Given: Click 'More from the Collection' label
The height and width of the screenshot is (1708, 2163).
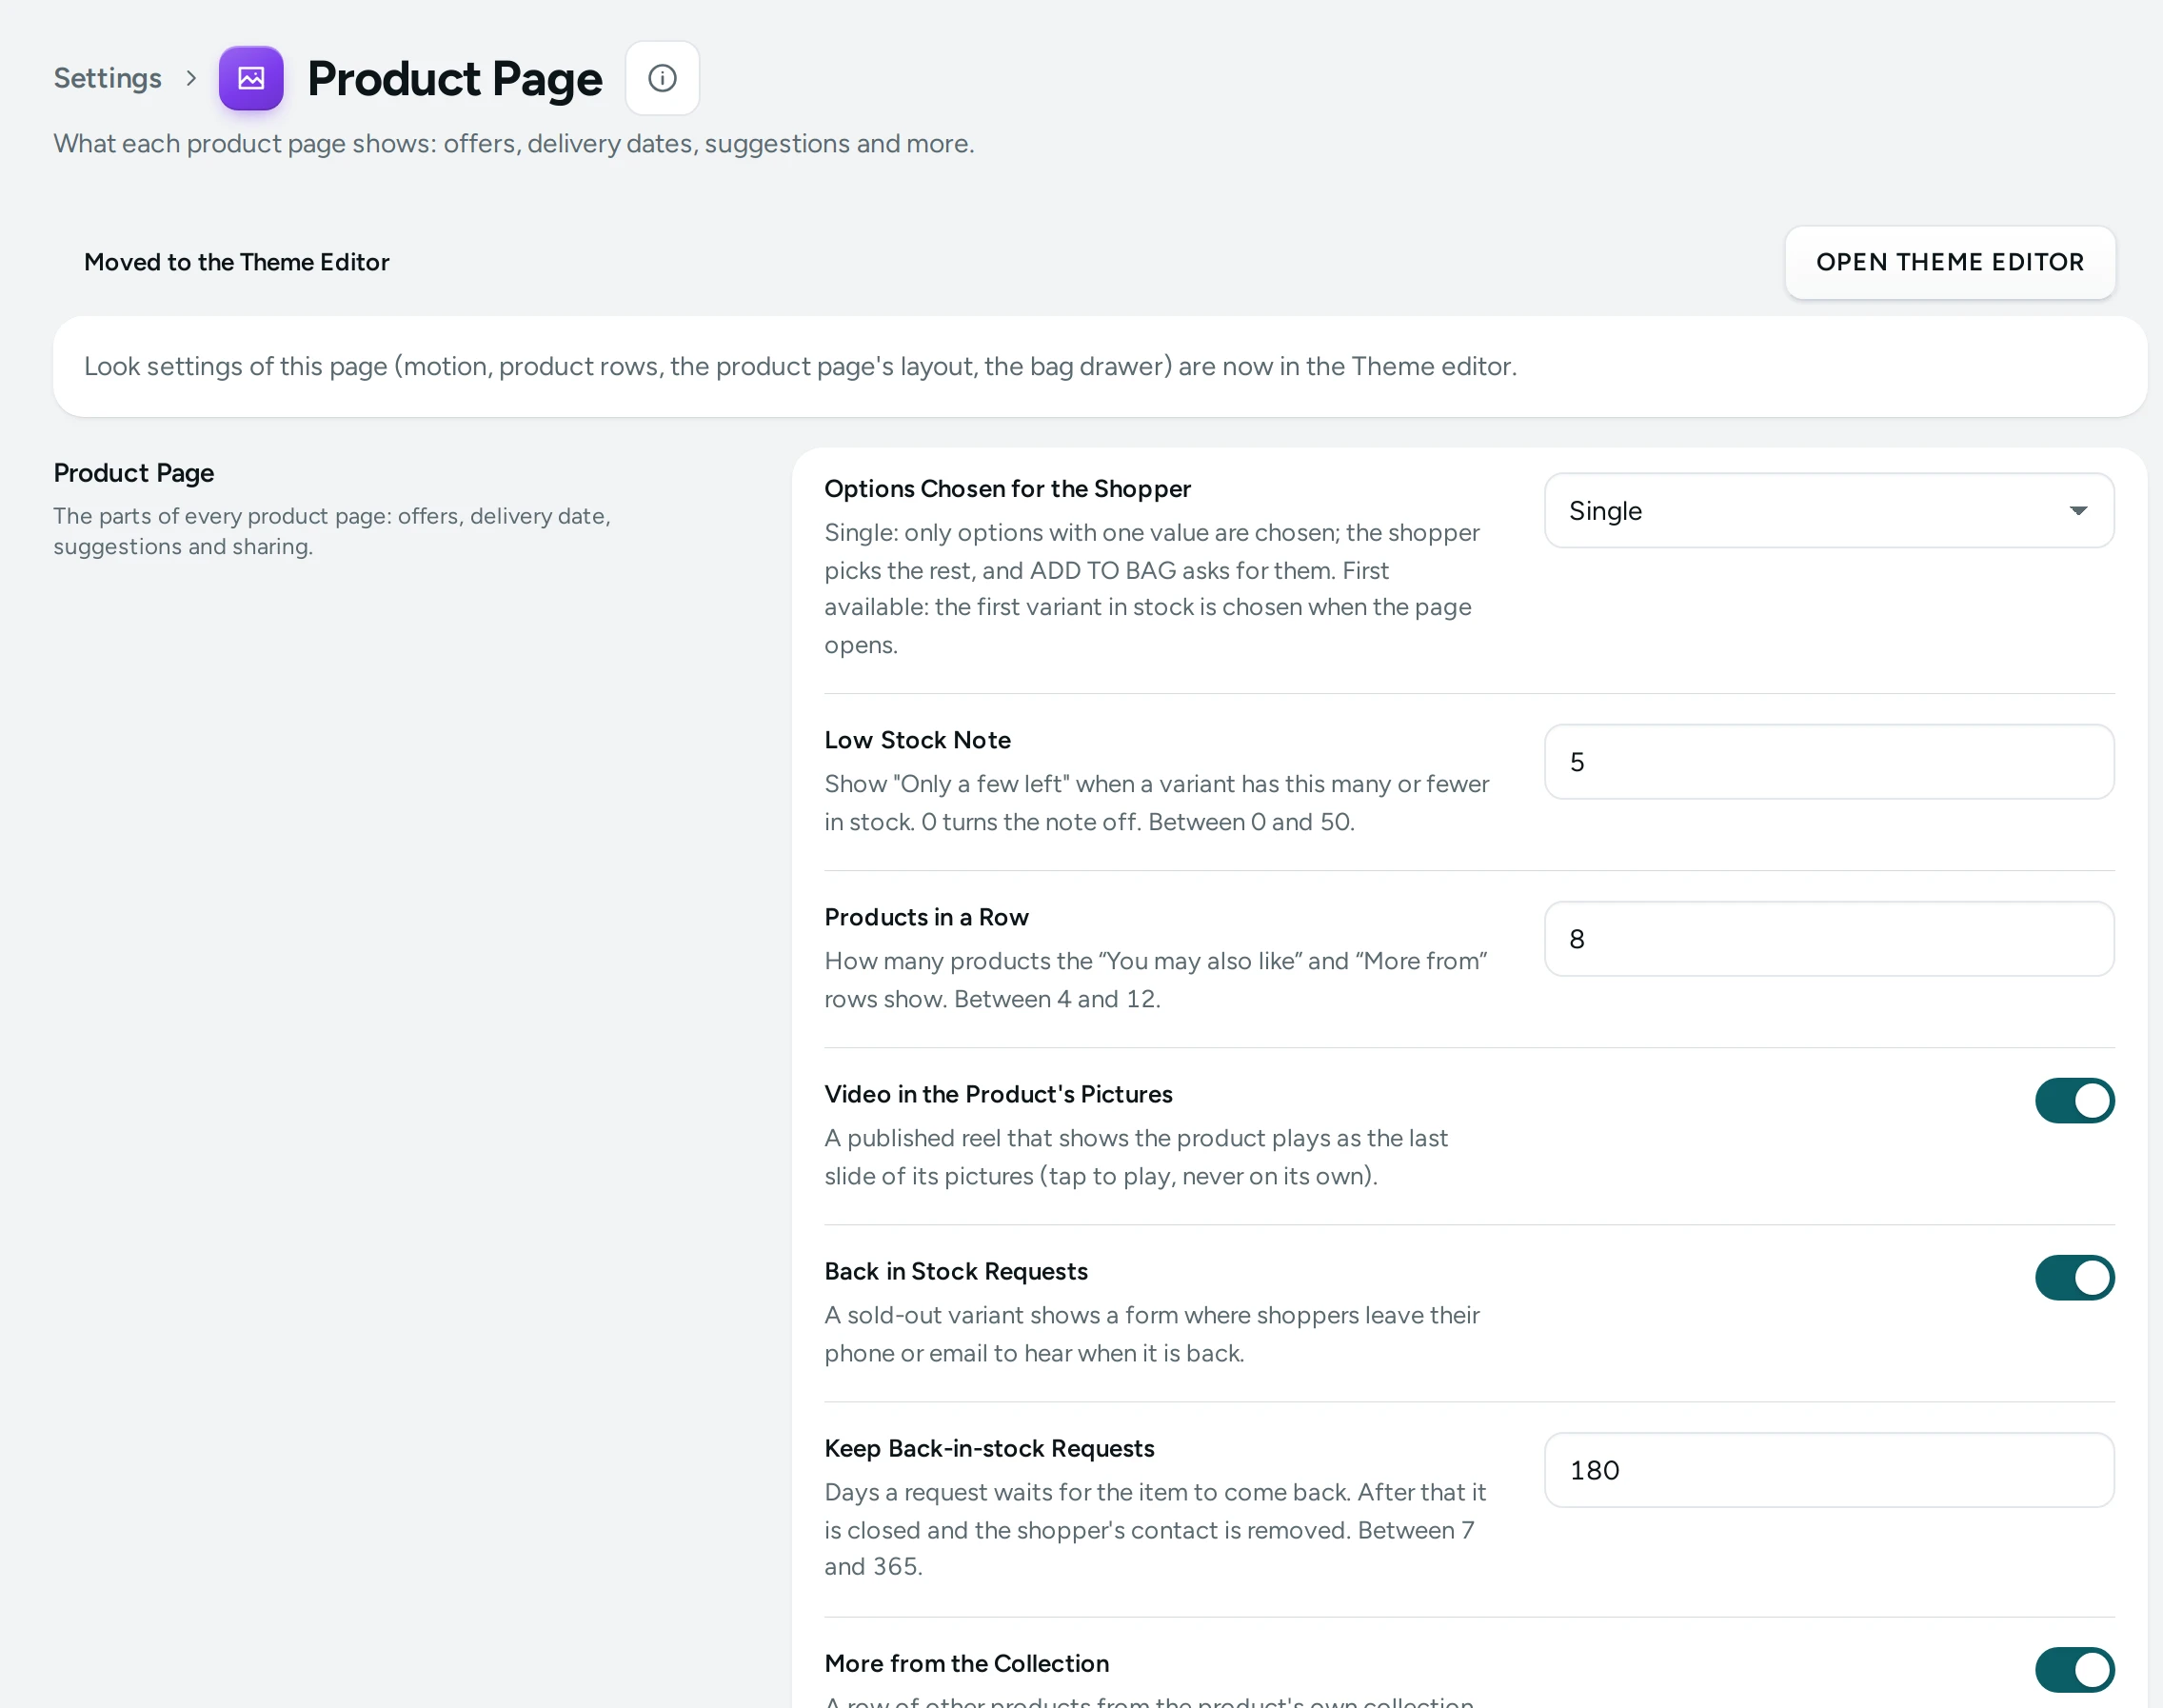Looking at the screenshot, I should click(x=966, y=1663).
